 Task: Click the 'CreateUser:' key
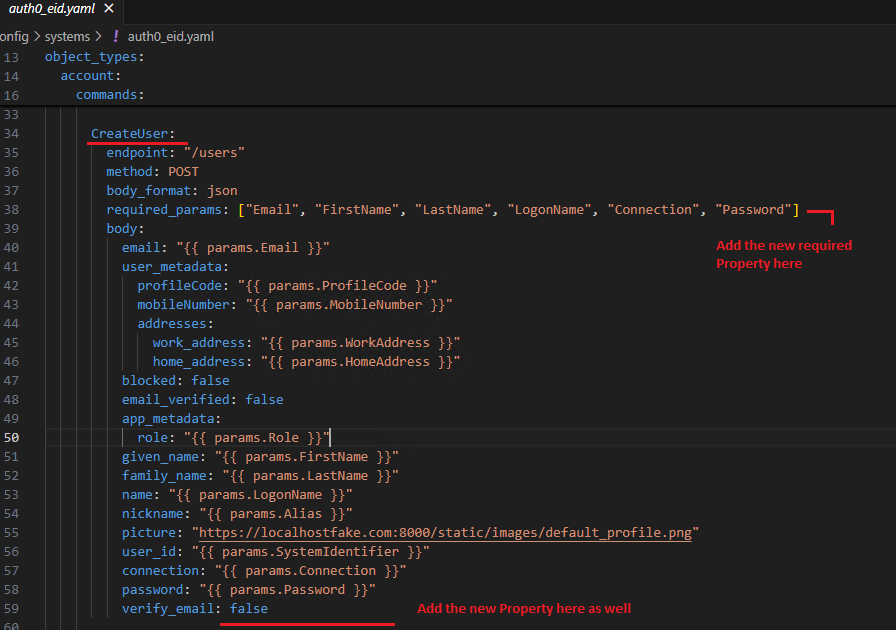pos(133,133)
